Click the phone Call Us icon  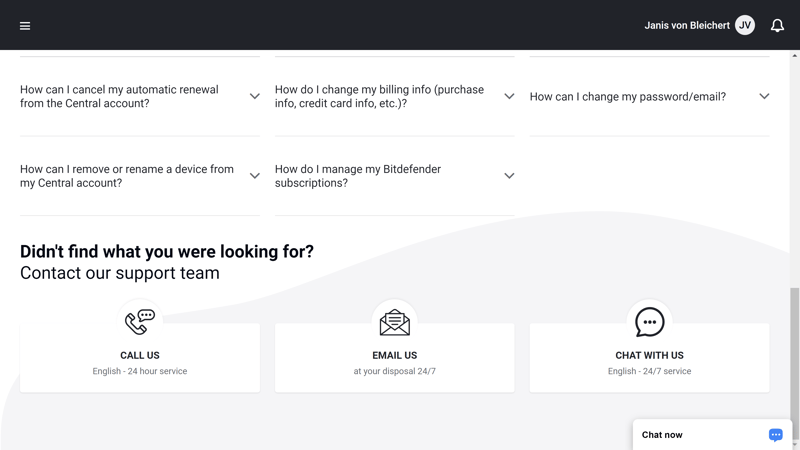pos(140,322)
